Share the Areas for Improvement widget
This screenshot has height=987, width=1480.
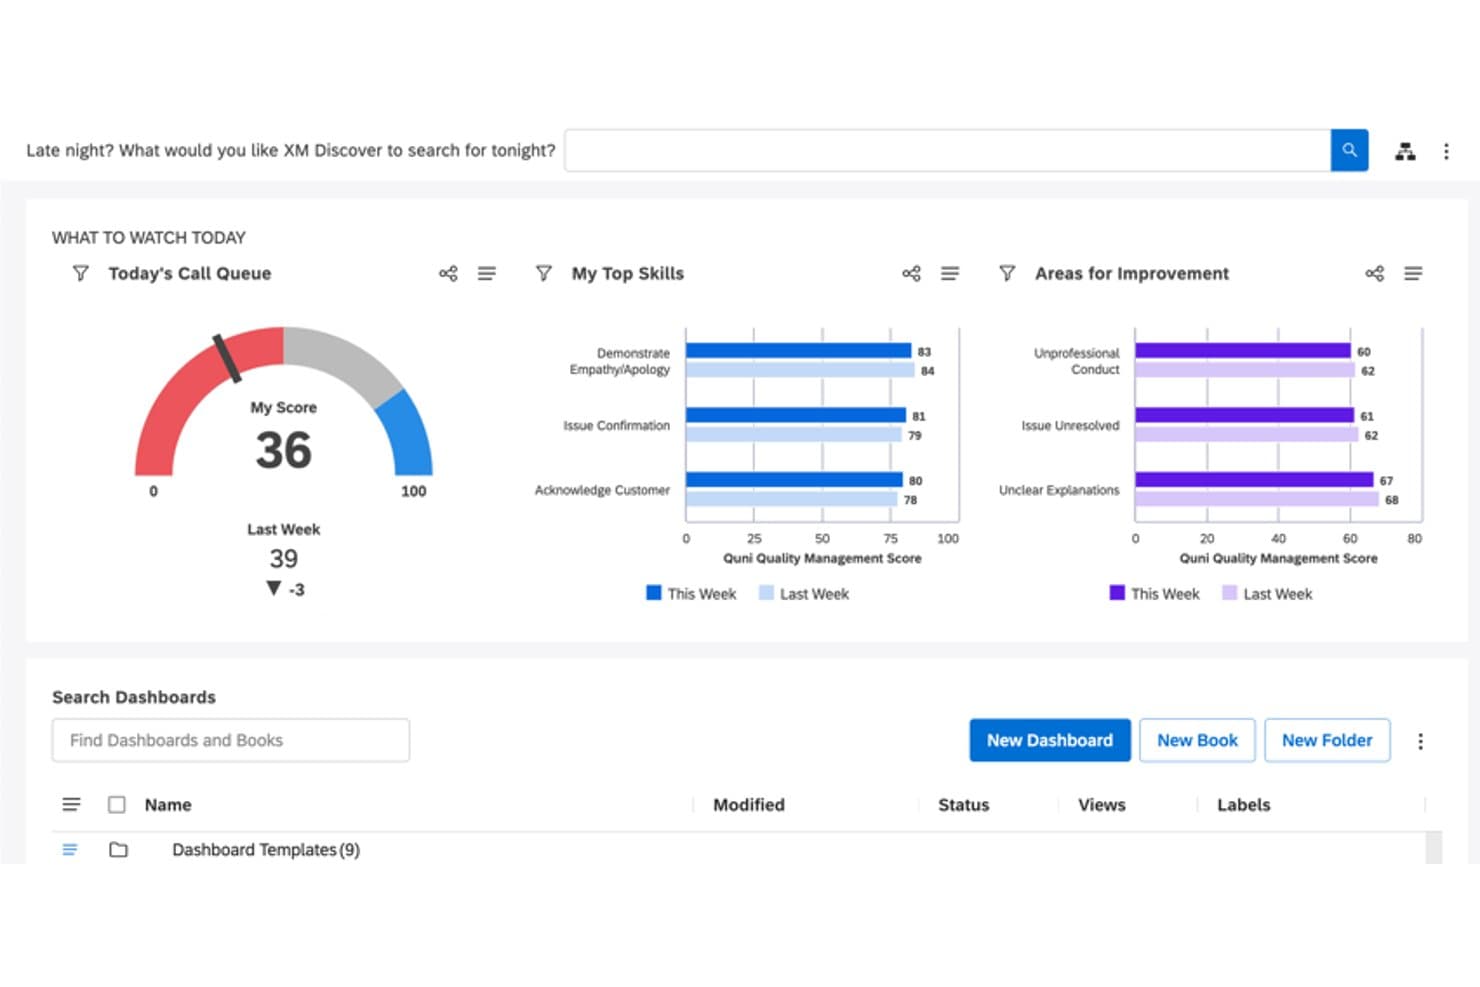1375,273
